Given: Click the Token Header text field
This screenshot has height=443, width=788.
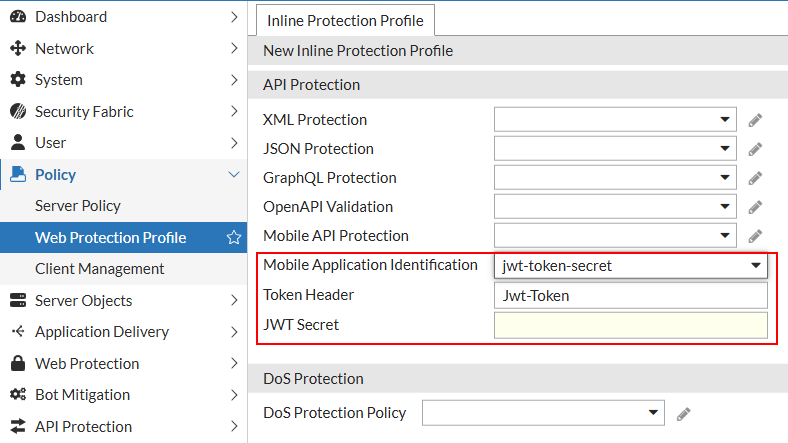Looking at the screenshot, I should click(x=630, y=296).
